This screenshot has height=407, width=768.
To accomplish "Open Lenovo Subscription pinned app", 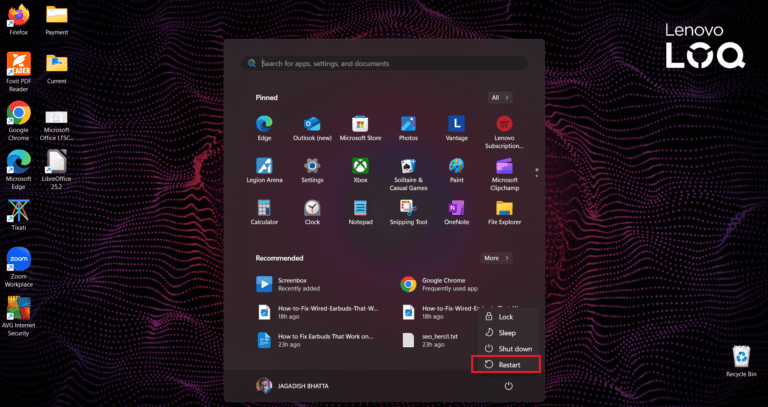I will (x=504, y=132).
